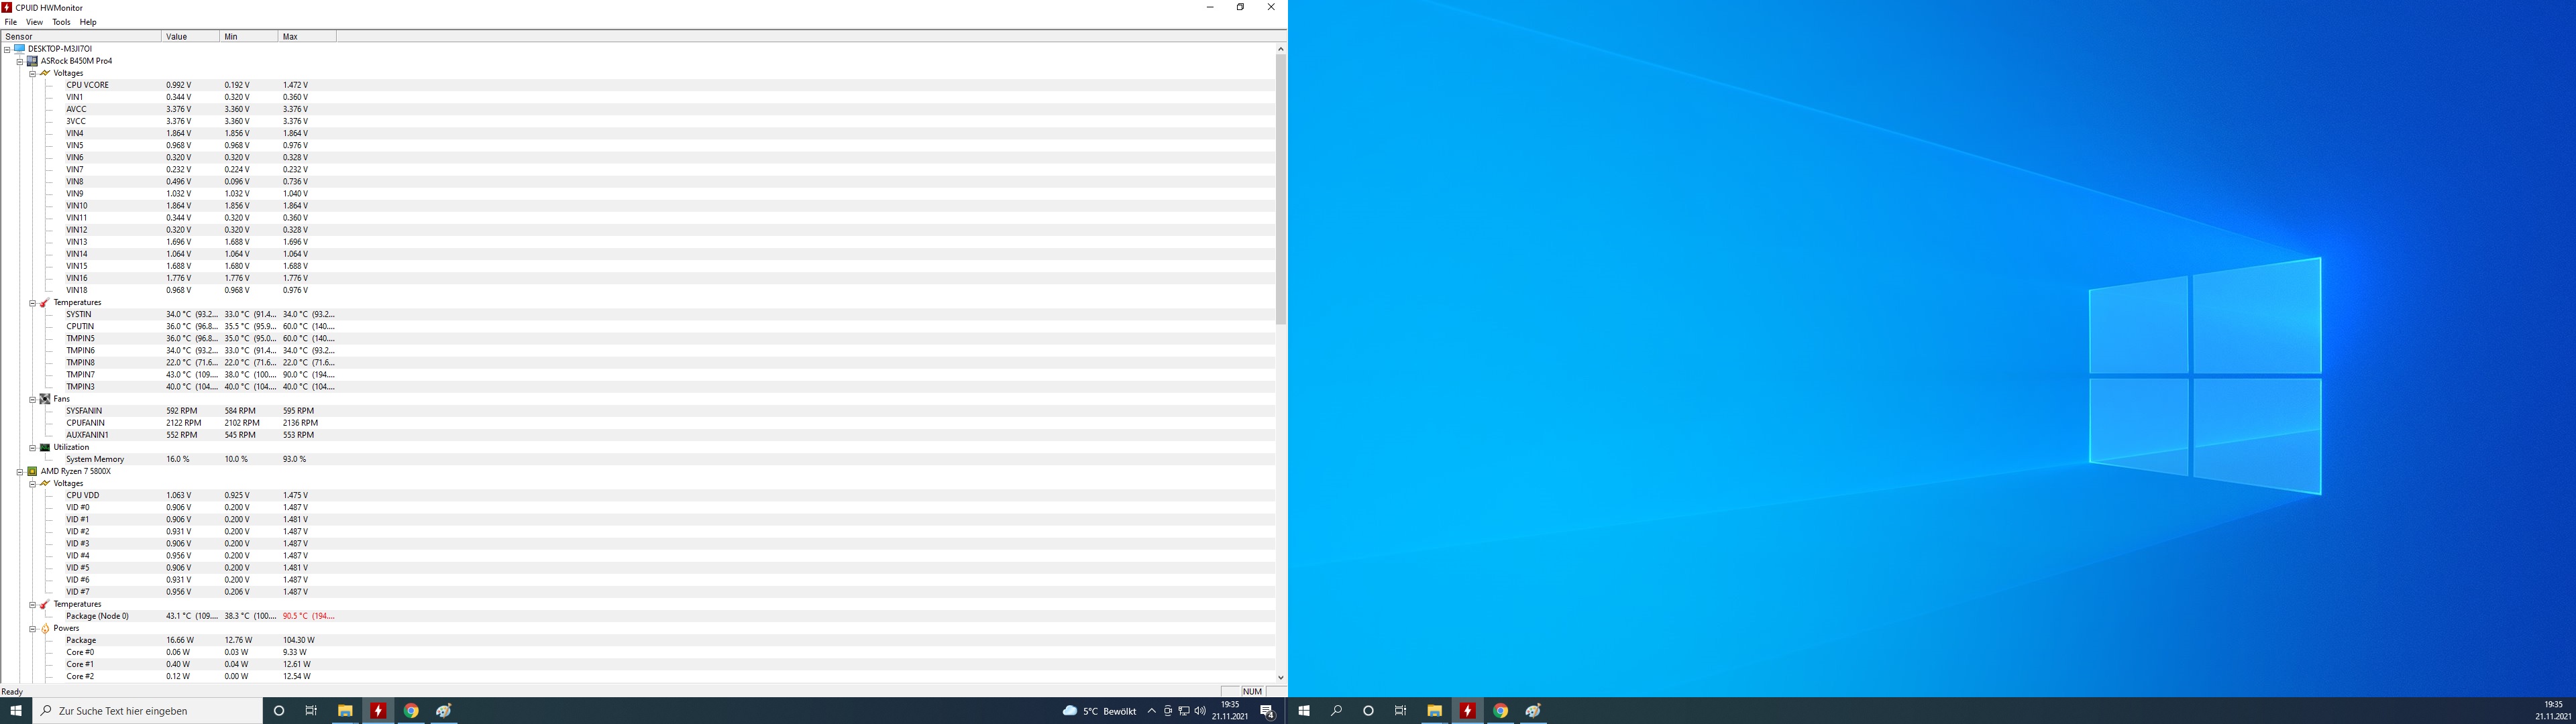The image size is (2576, 724).
Task: Click the AMD Ryzen 7 5800X processor icon
Action: click(32, 471)
